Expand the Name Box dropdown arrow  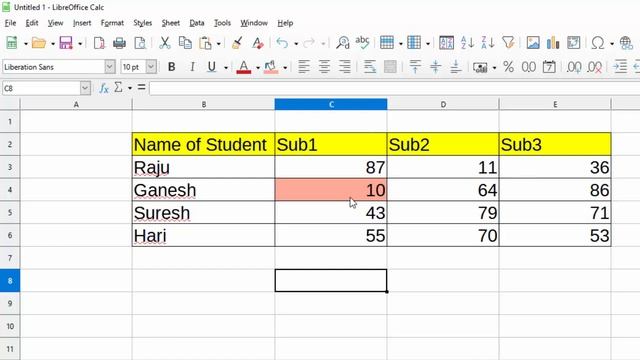(85, 88)
